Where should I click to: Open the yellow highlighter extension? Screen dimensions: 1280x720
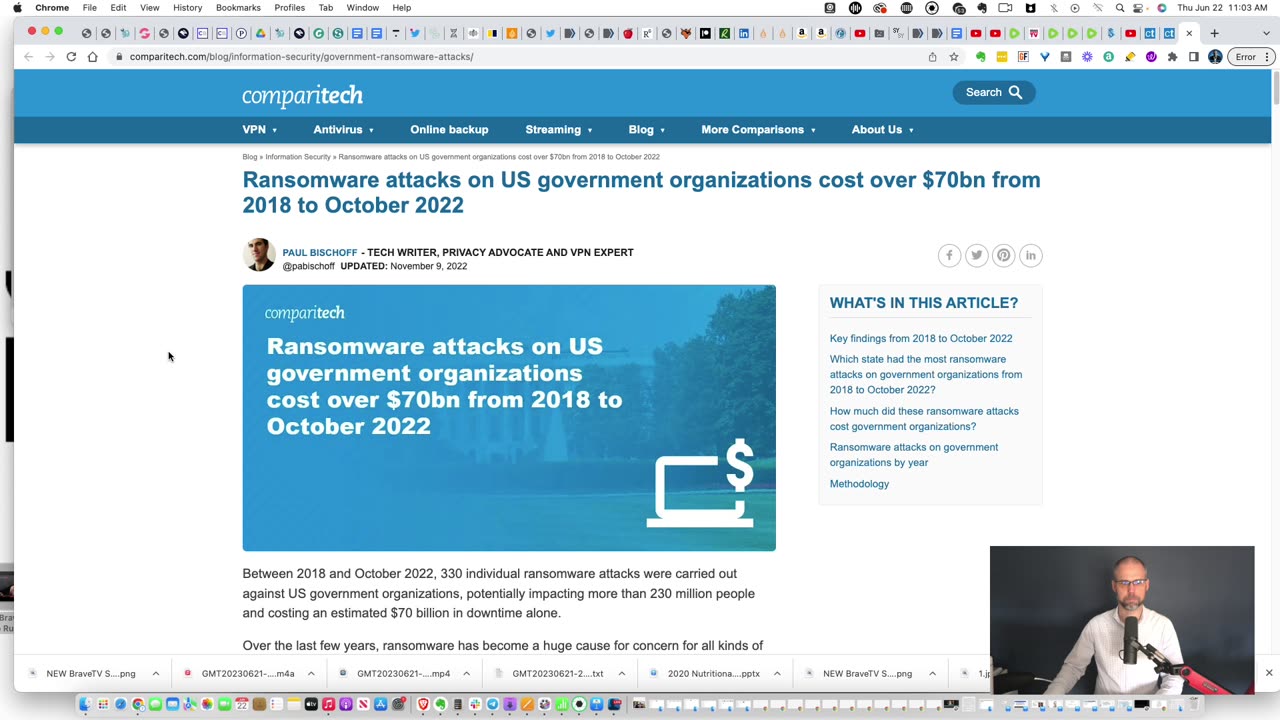point(1130,57)
